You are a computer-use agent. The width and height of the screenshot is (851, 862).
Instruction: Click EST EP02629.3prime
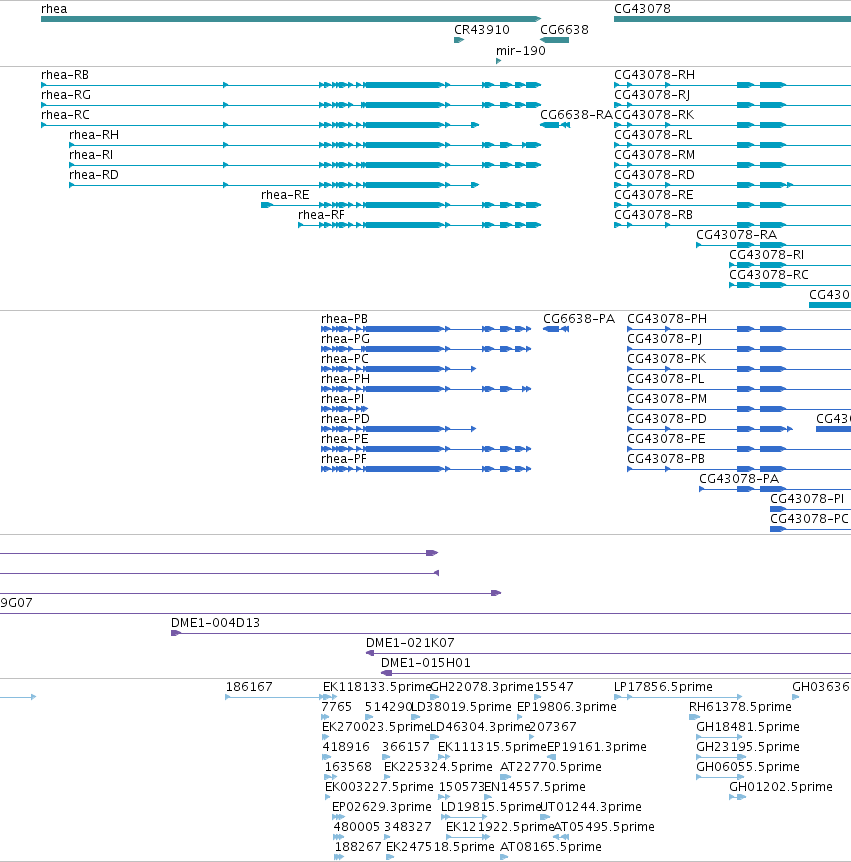coord(338,817)
